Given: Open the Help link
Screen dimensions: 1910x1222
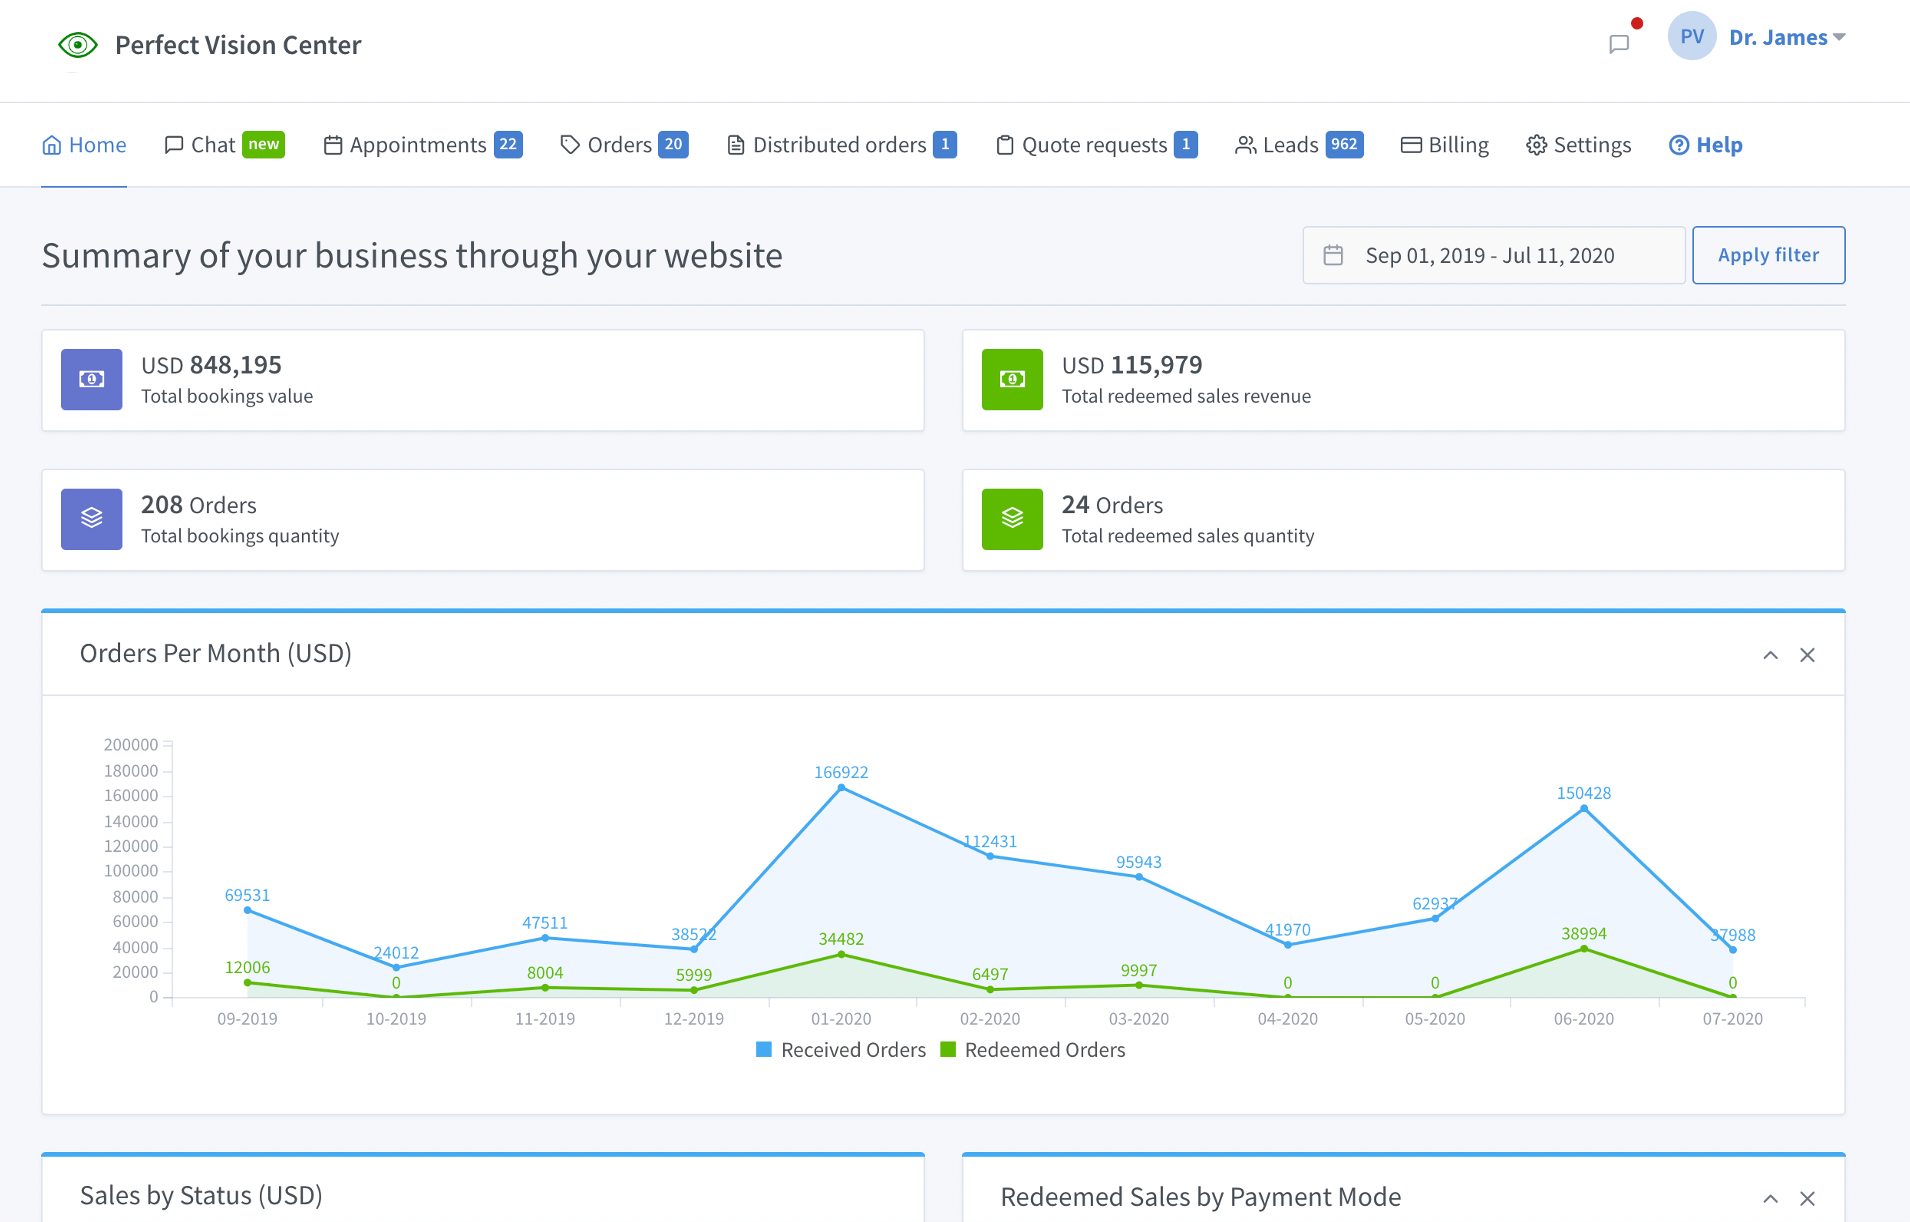Looking at the screenshot, I should (x=1706, y=145).
